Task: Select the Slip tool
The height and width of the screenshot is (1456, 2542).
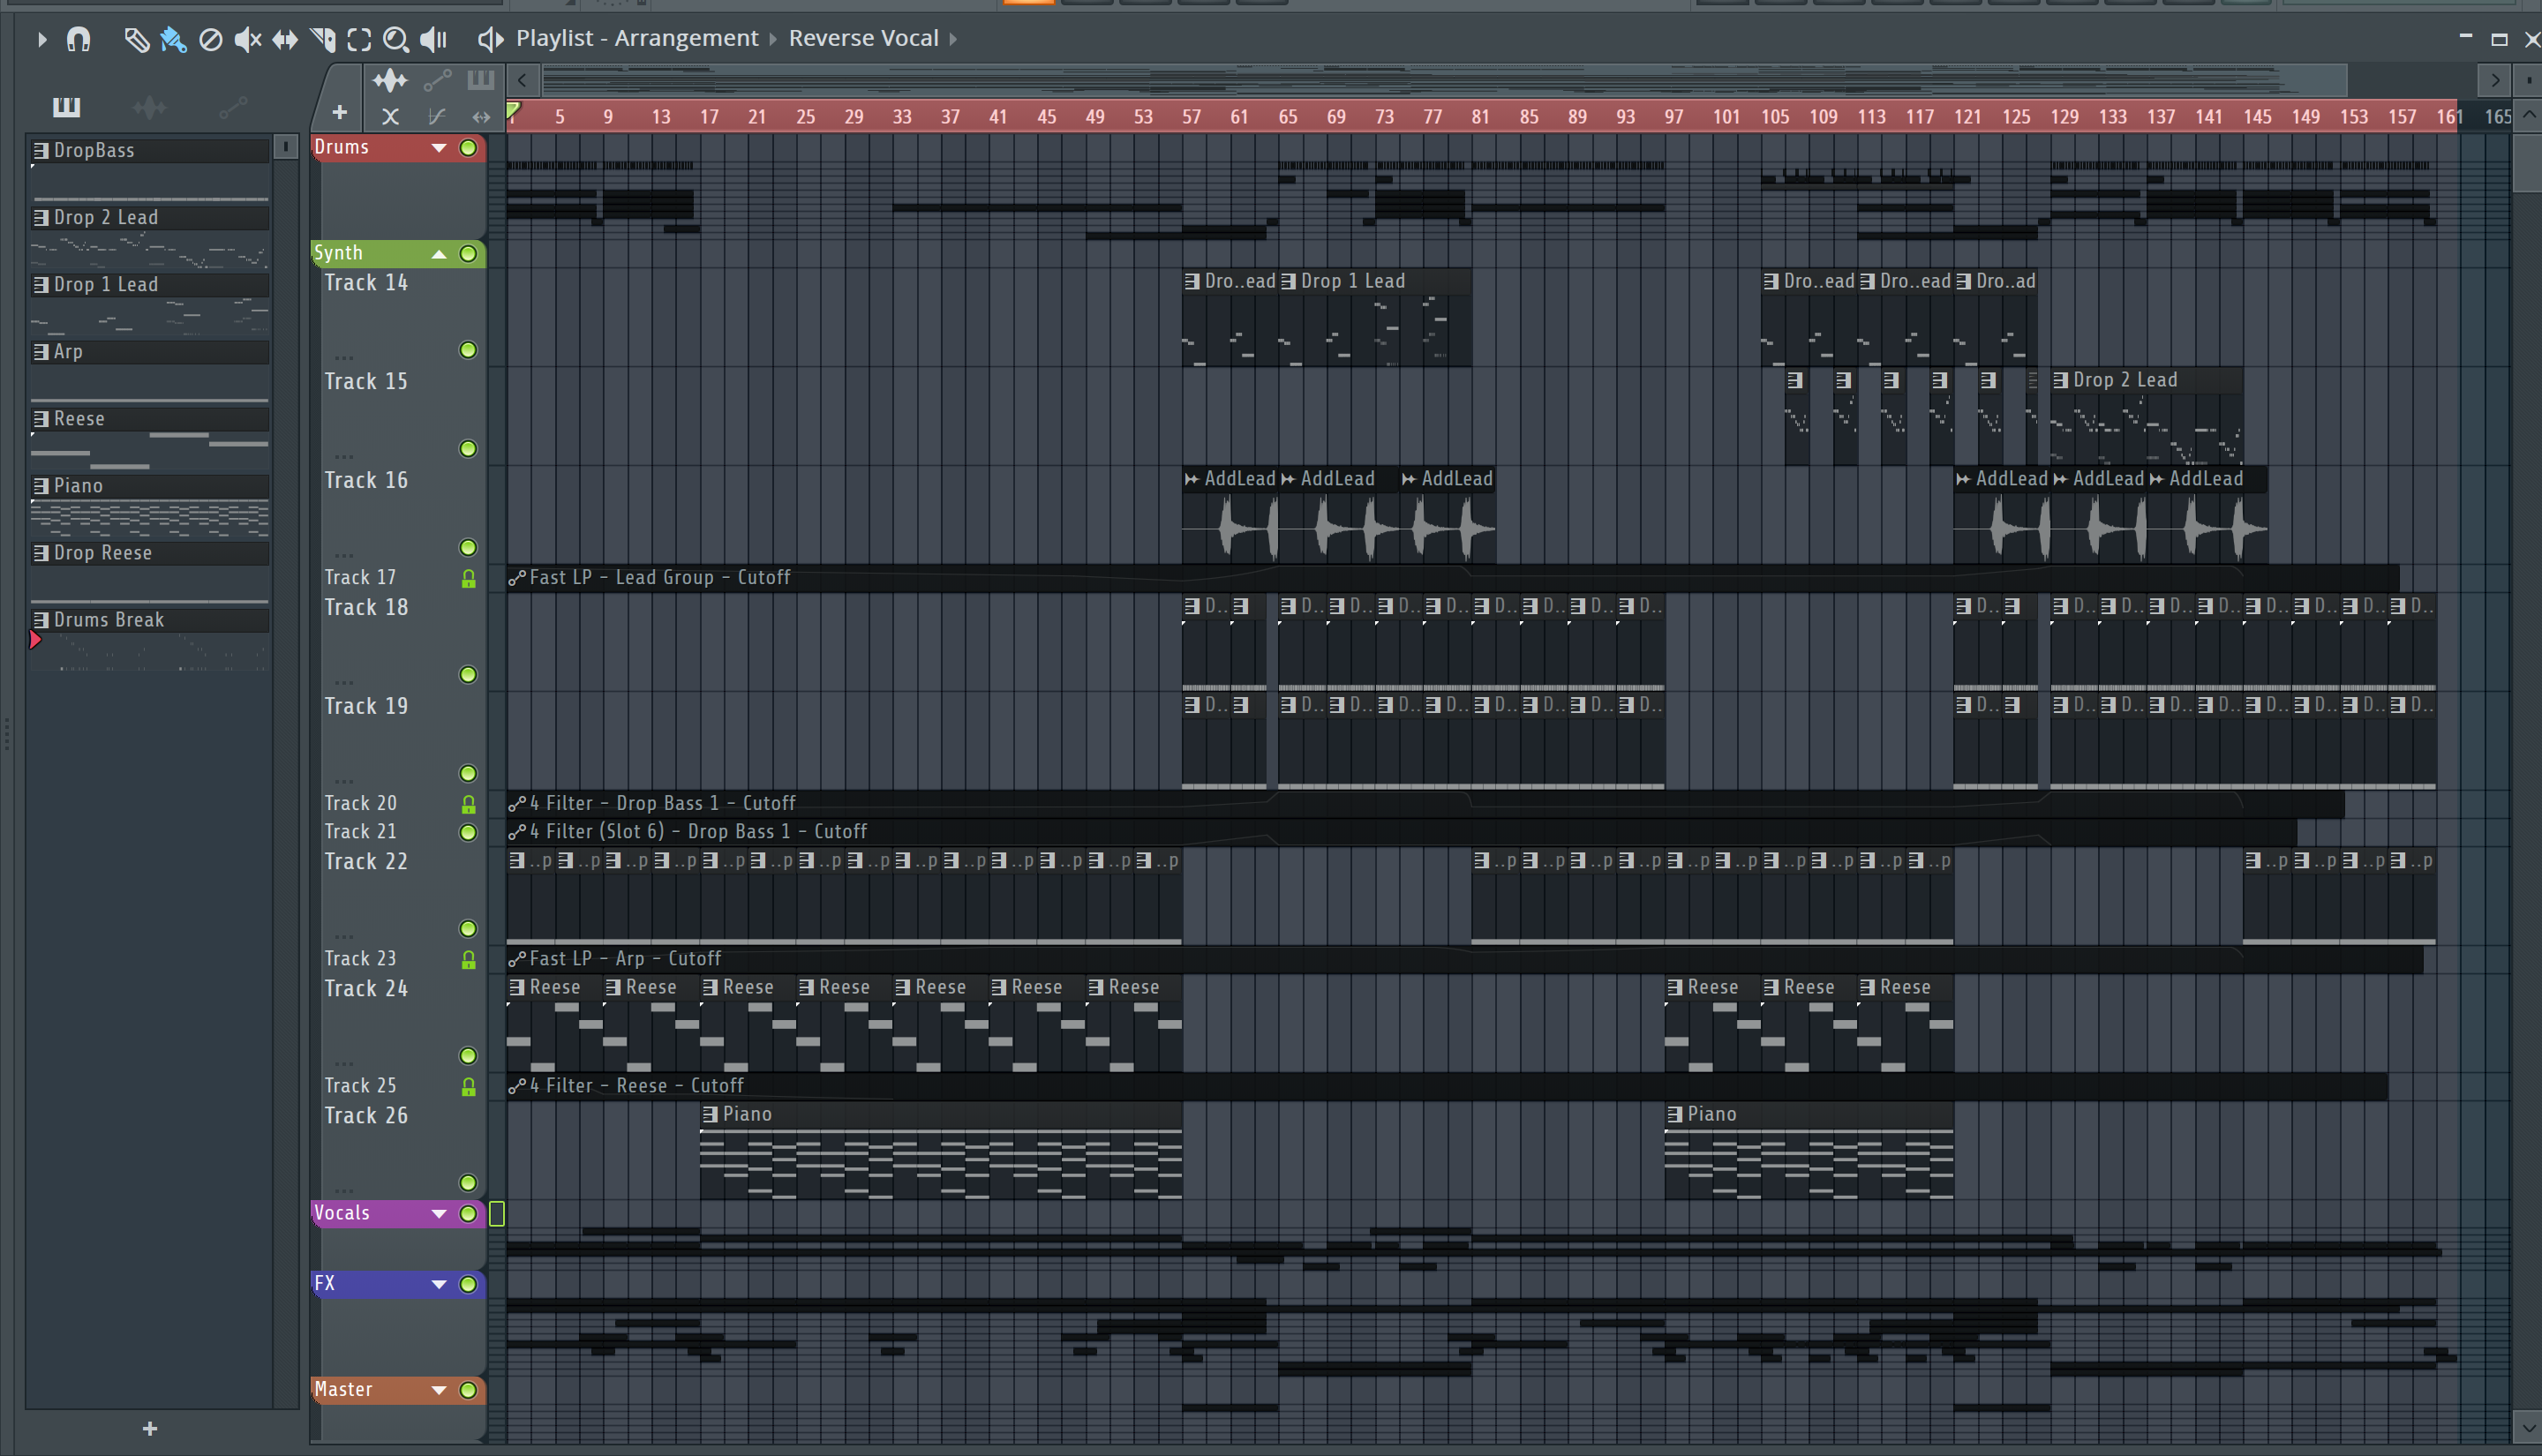Action: point(285,39)
